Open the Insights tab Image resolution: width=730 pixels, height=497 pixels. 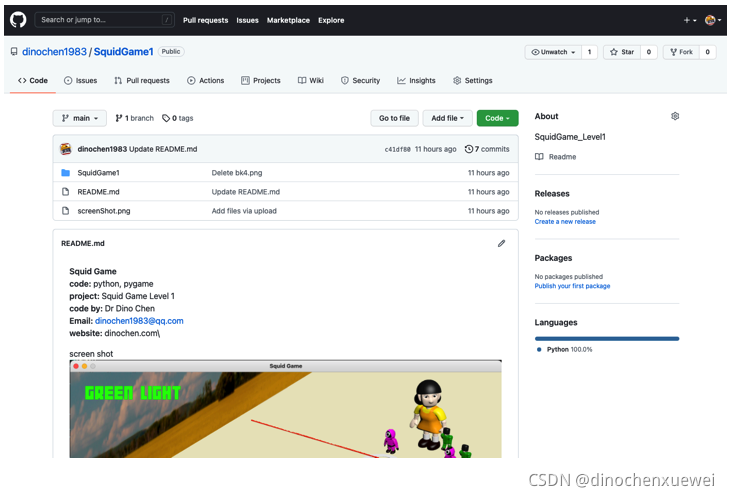click(x=416, y=81)
